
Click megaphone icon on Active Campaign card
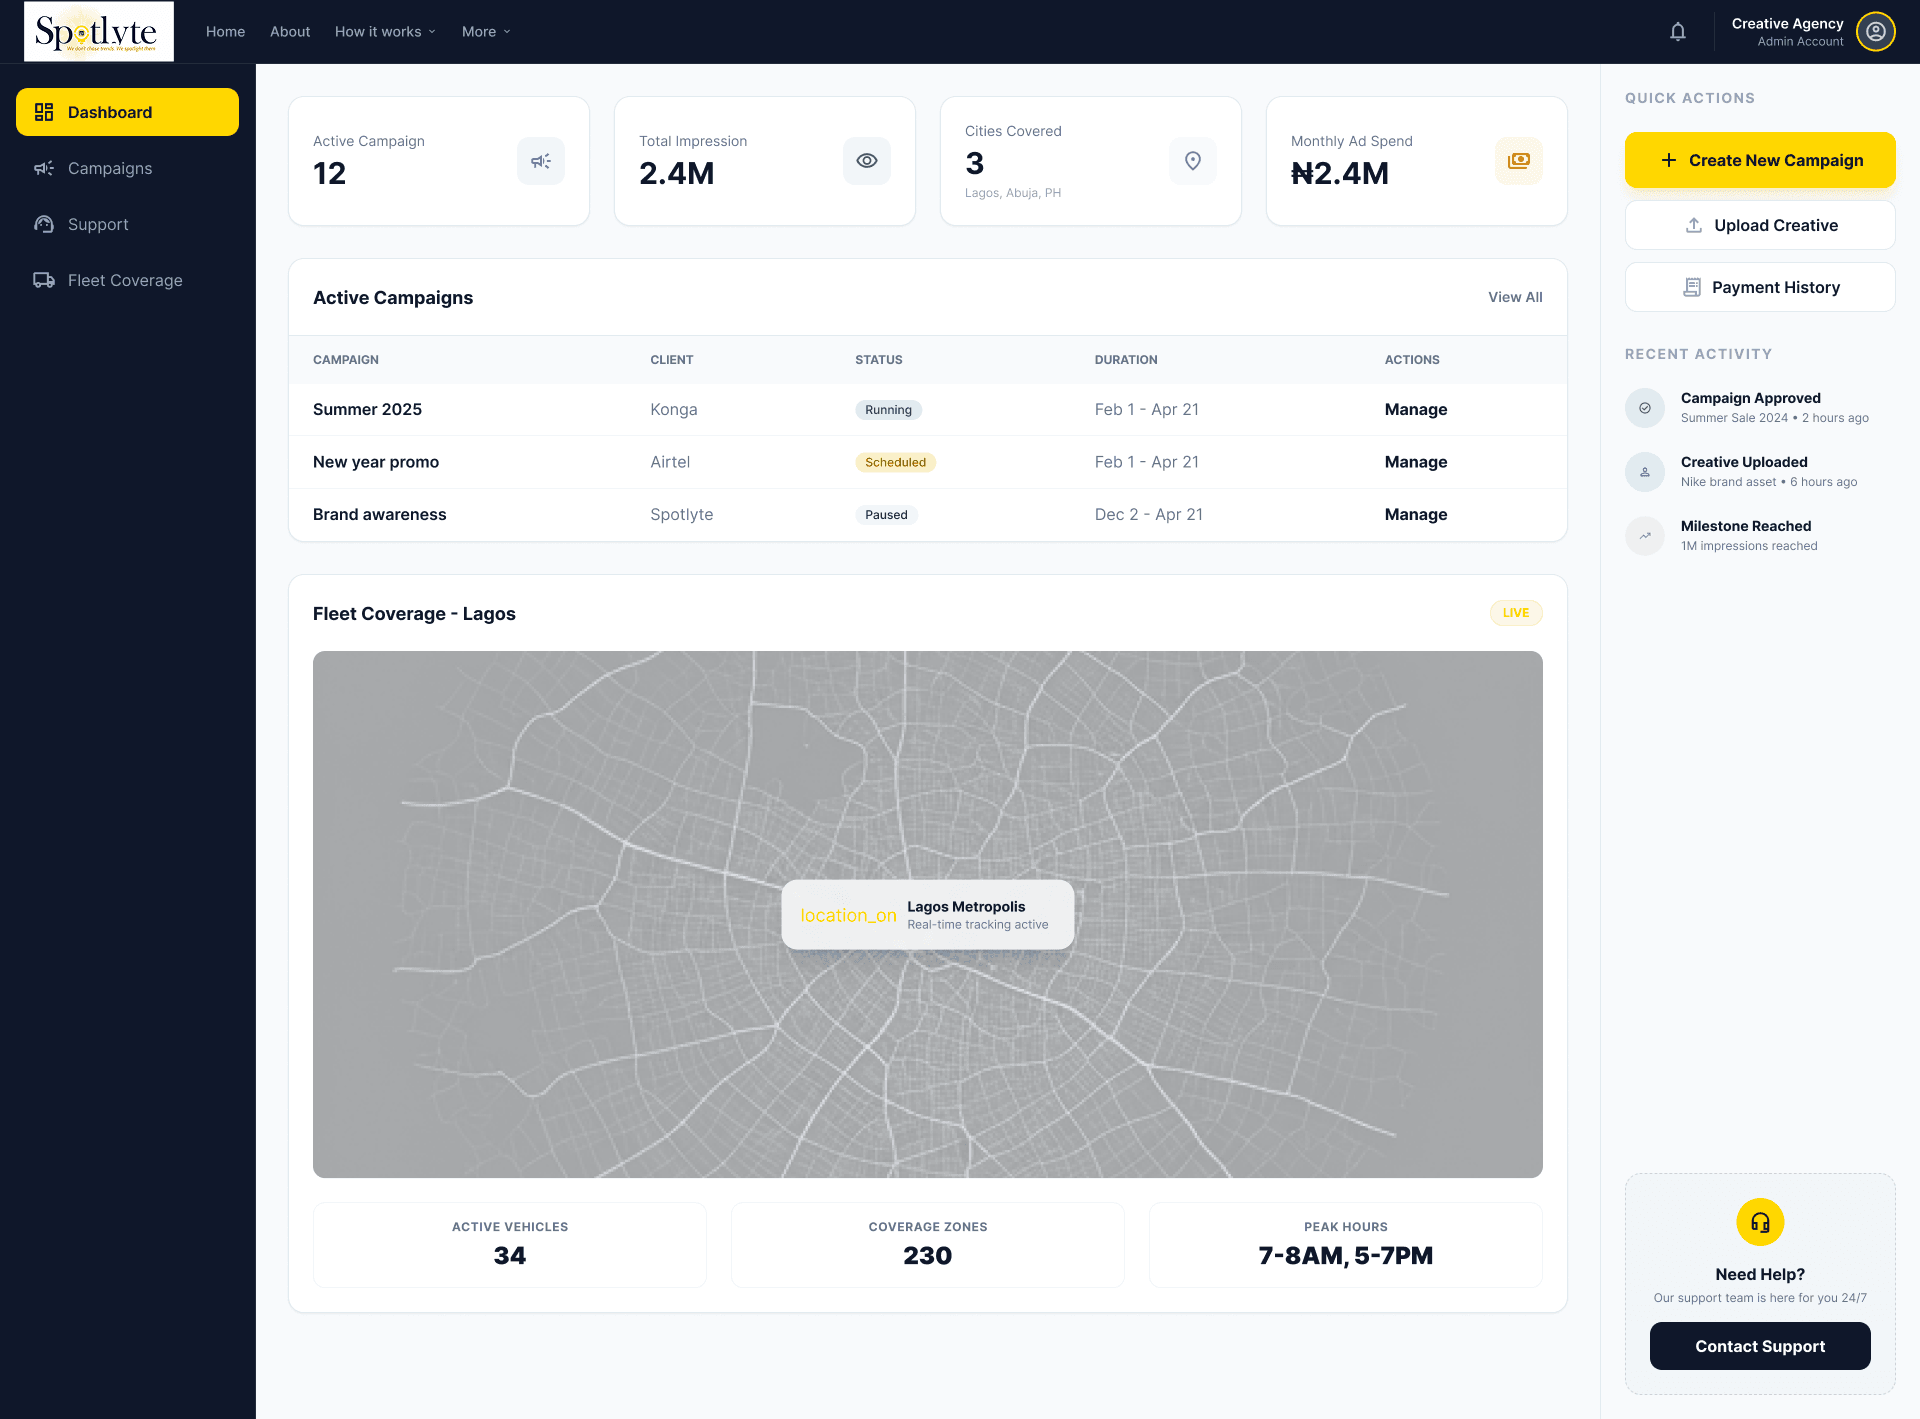(541, 161)
